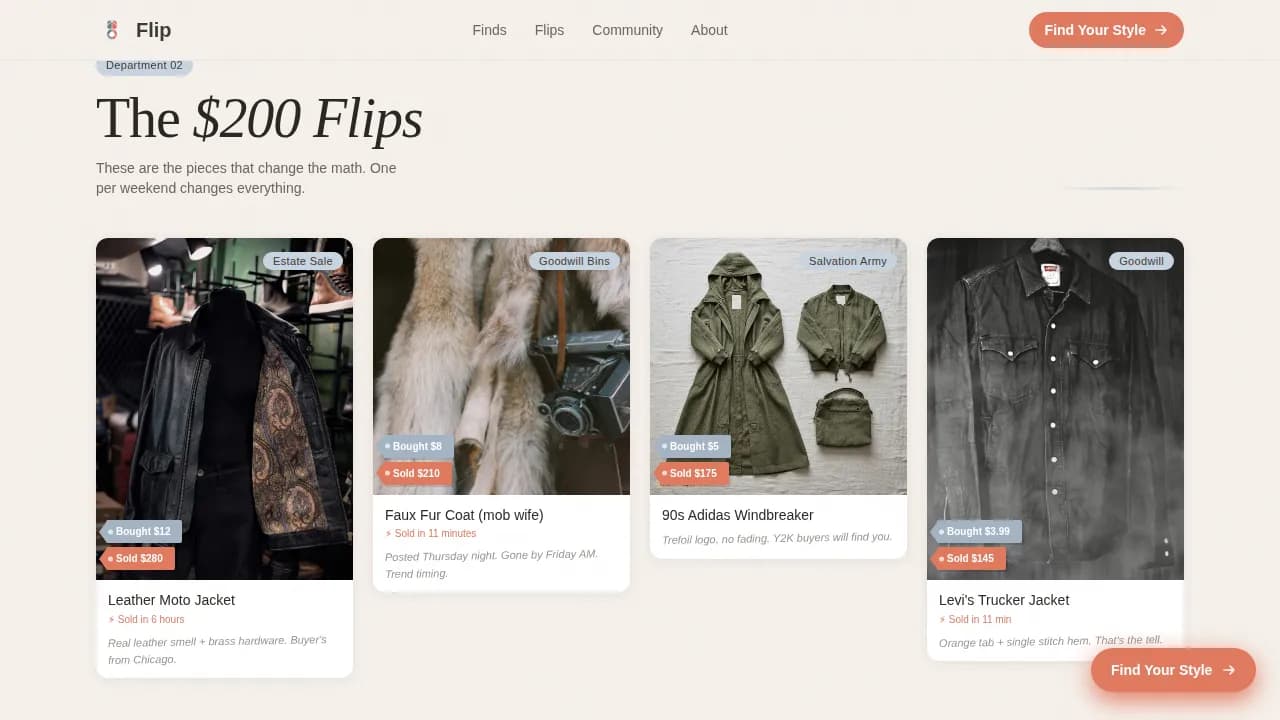Click the Bought $5 price tag
This screenshot has width=1280, height=720.
691,447
